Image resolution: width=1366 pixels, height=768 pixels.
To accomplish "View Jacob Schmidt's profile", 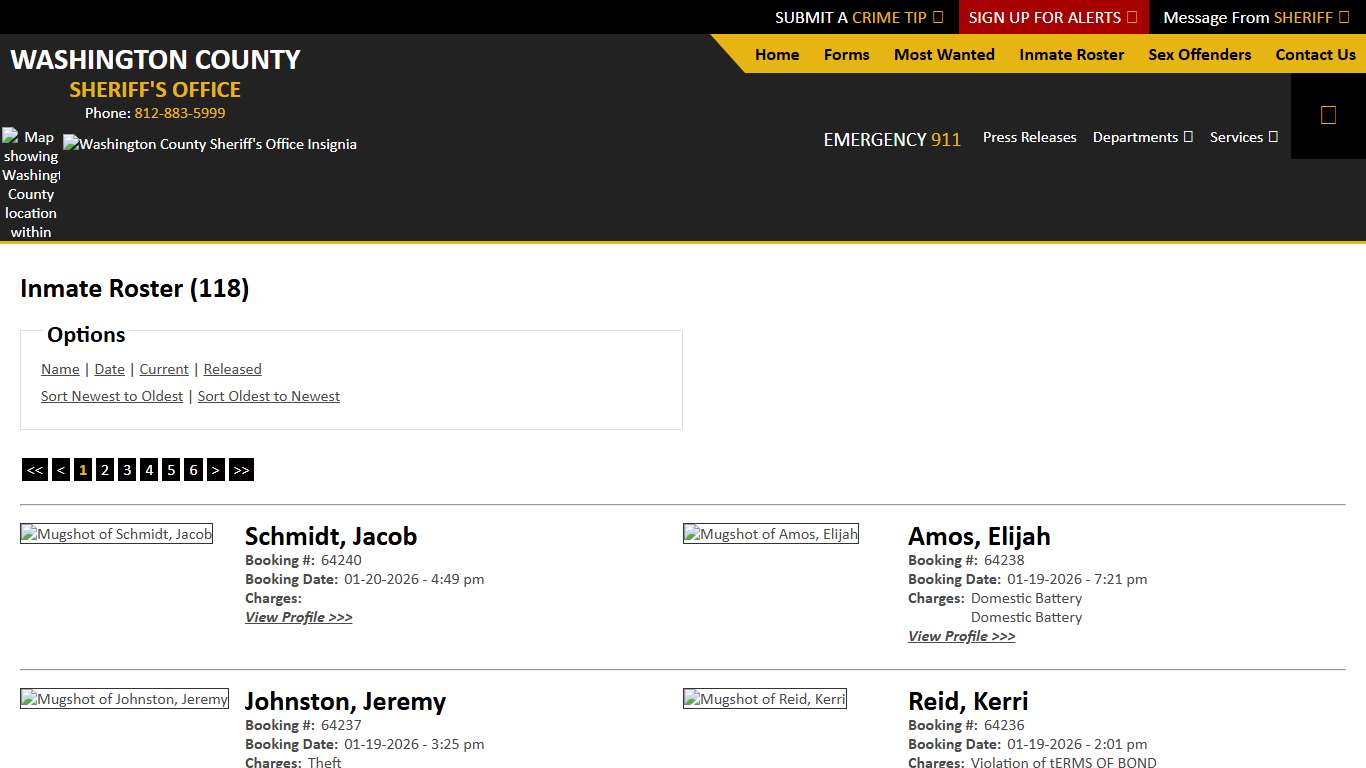I will click(298, 617).
